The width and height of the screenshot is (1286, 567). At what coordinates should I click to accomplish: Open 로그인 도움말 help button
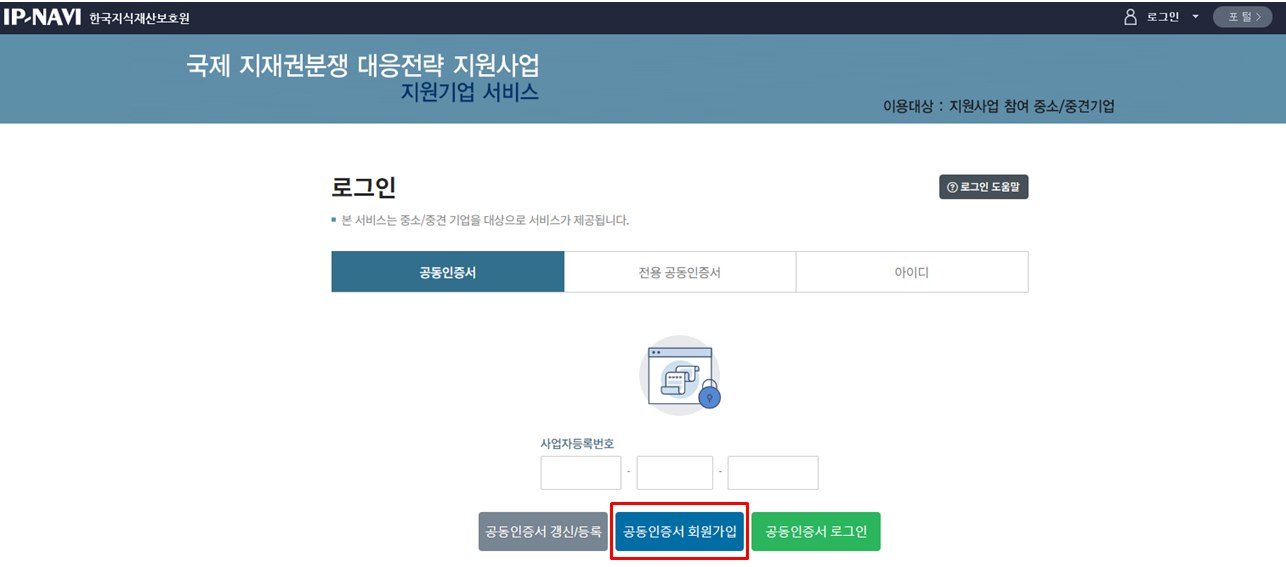[983, 187]
